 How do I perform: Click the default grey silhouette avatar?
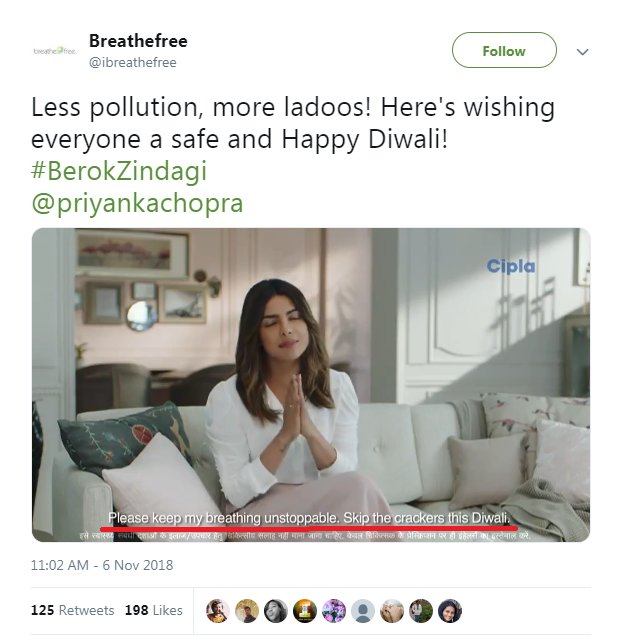pos(363,611)
